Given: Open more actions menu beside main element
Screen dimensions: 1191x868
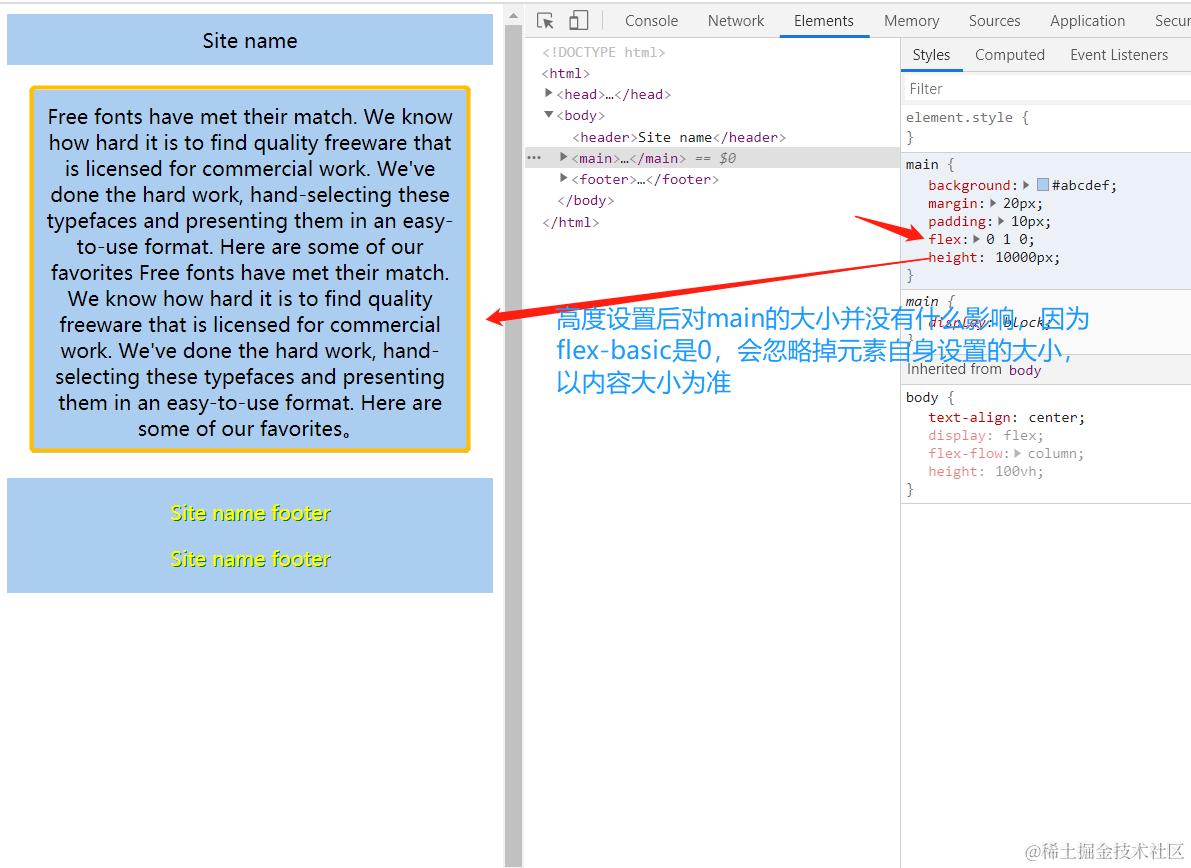Looking at the screenshot, I should (534, 157).
